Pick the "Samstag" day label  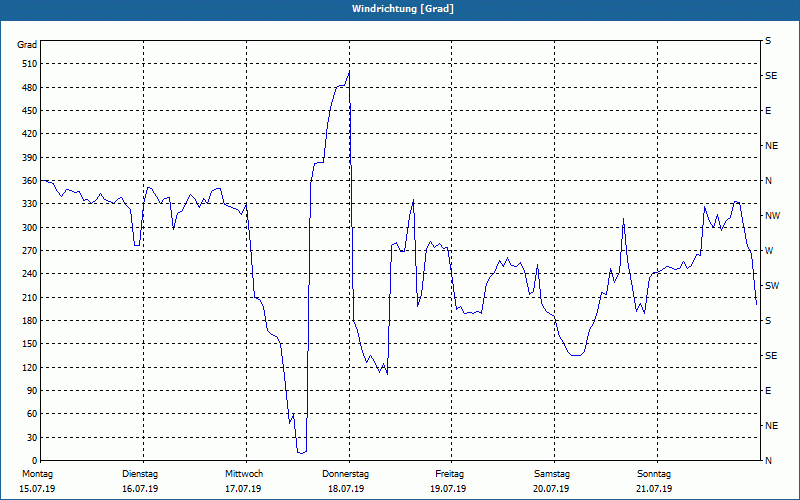click(x=552, y=474)
